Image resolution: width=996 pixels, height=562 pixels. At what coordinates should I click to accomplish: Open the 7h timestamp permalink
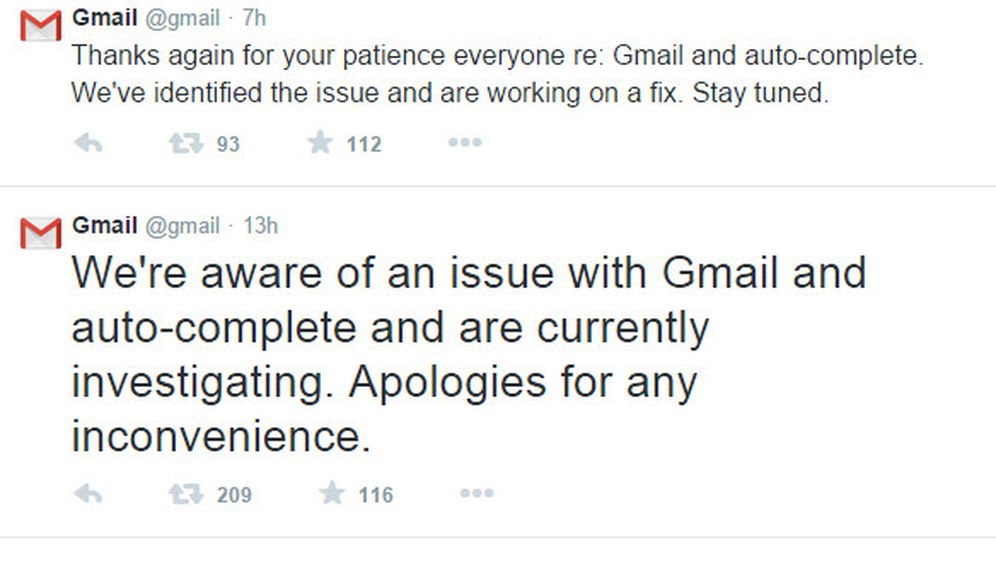coord(254,19)
